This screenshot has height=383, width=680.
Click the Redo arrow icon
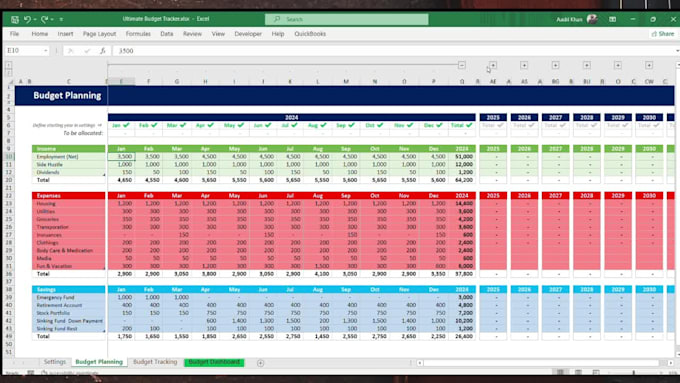pyautogui.click(x=44, y=19)
